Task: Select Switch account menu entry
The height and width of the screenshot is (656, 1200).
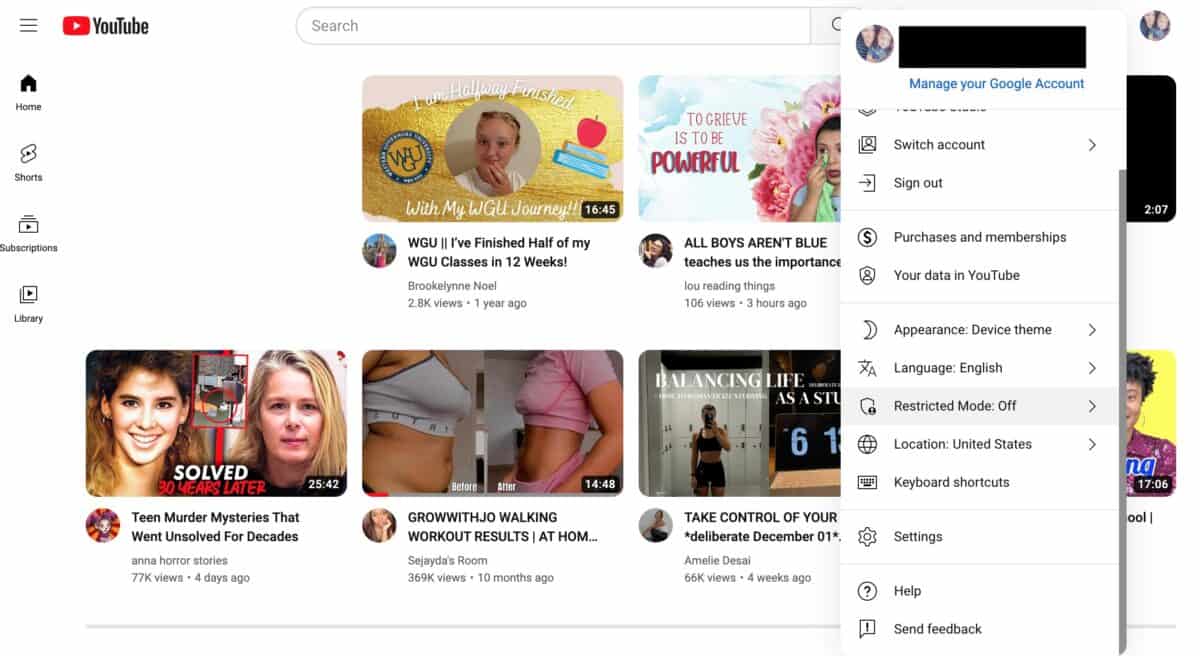Action: click(979, 145)
